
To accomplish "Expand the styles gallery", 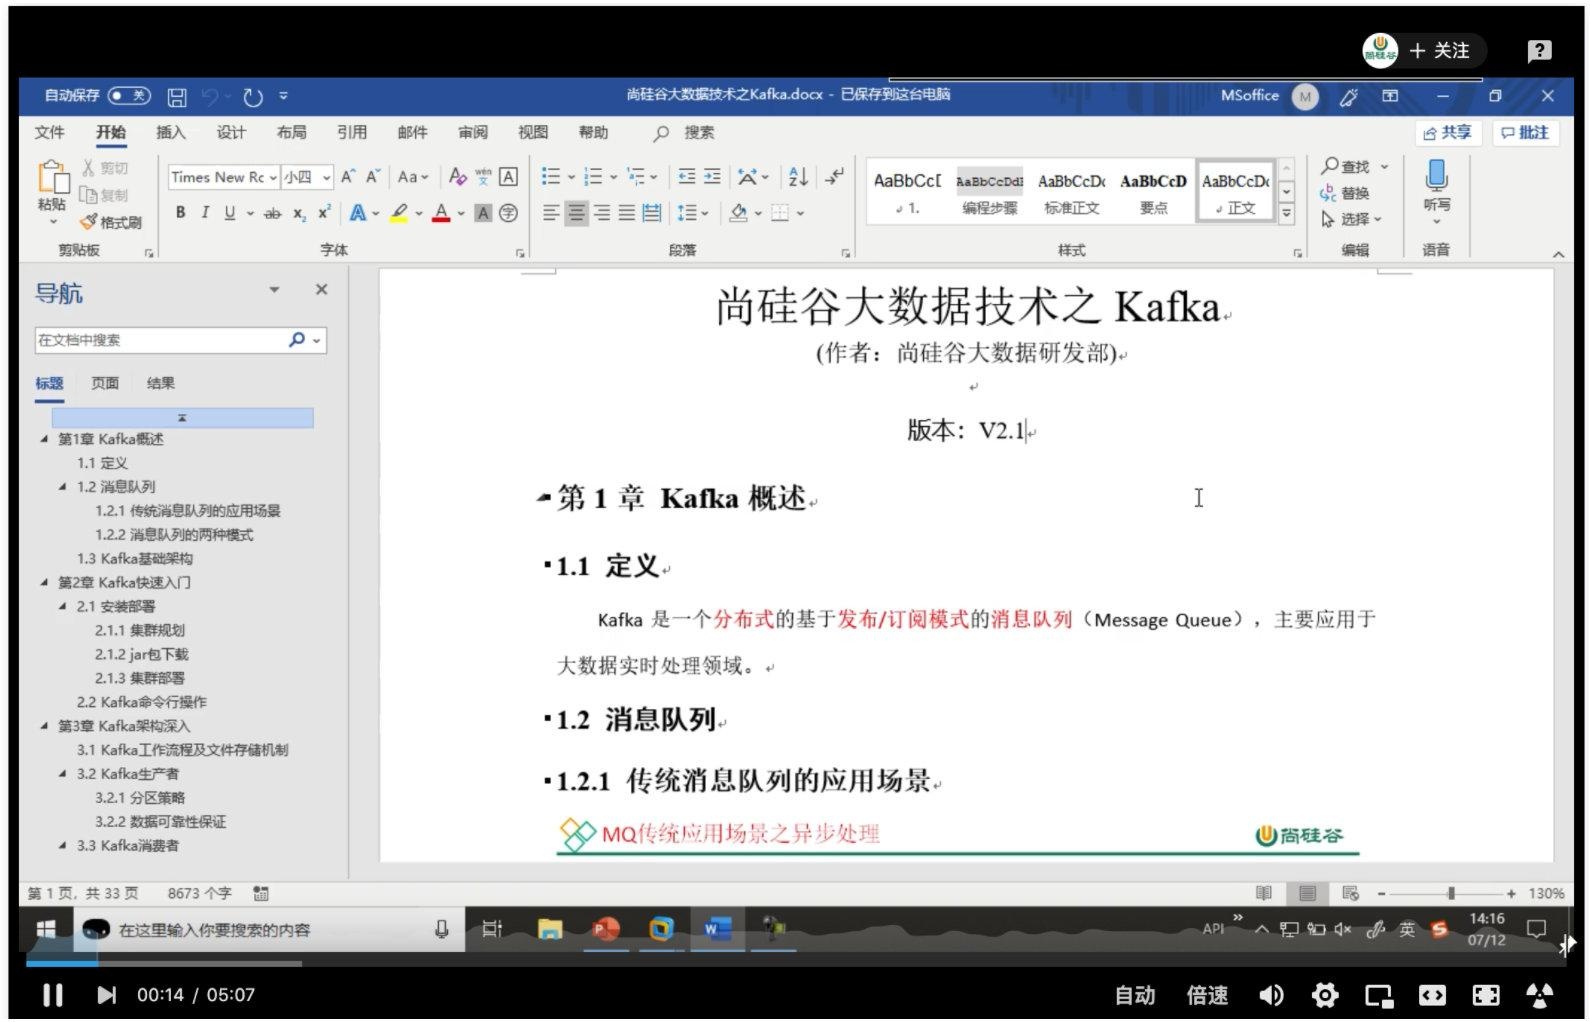I will 1286,213.
